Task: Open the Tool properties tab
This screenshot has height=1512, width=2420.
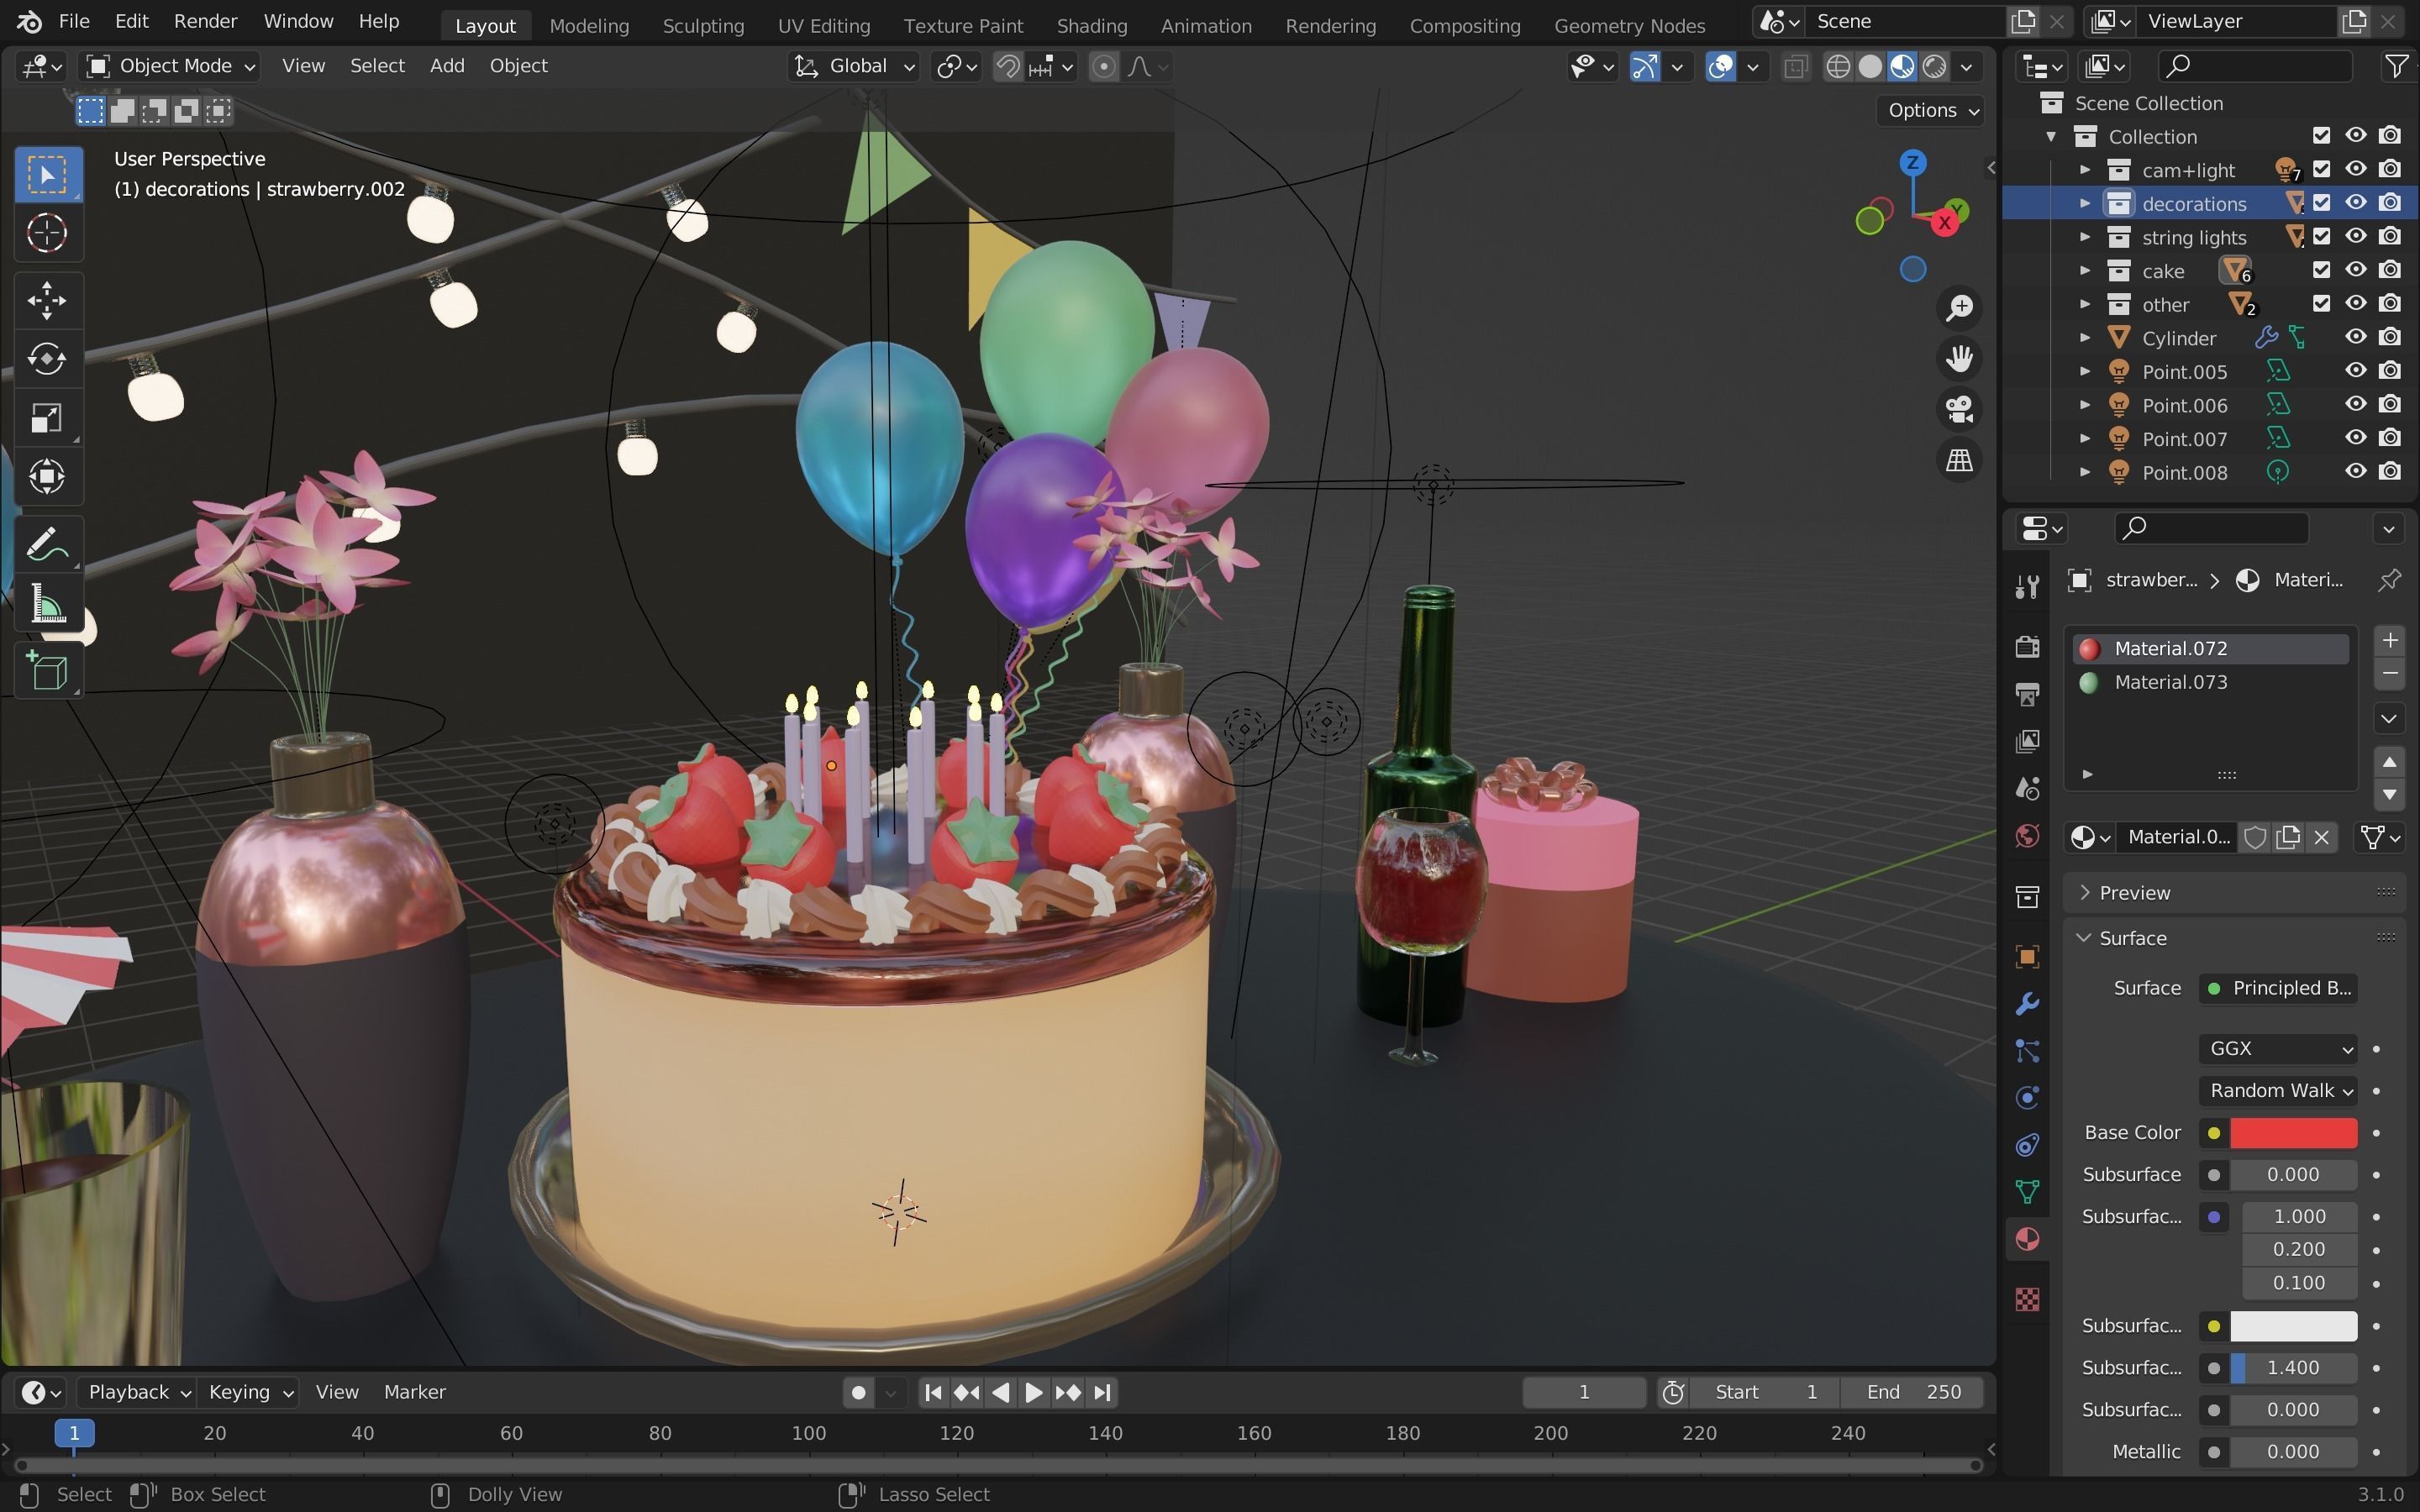Action: coord(2027,586)
